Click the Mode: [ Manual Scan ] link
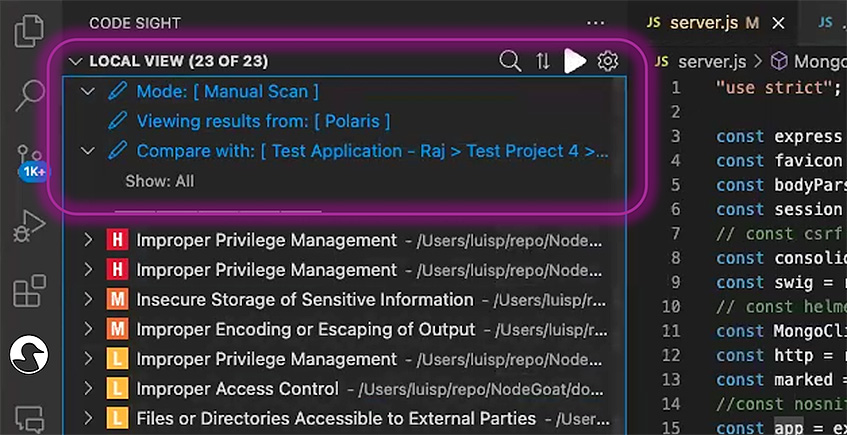The height and width of the screenshot is (435, 847). [x=227, y=91]
